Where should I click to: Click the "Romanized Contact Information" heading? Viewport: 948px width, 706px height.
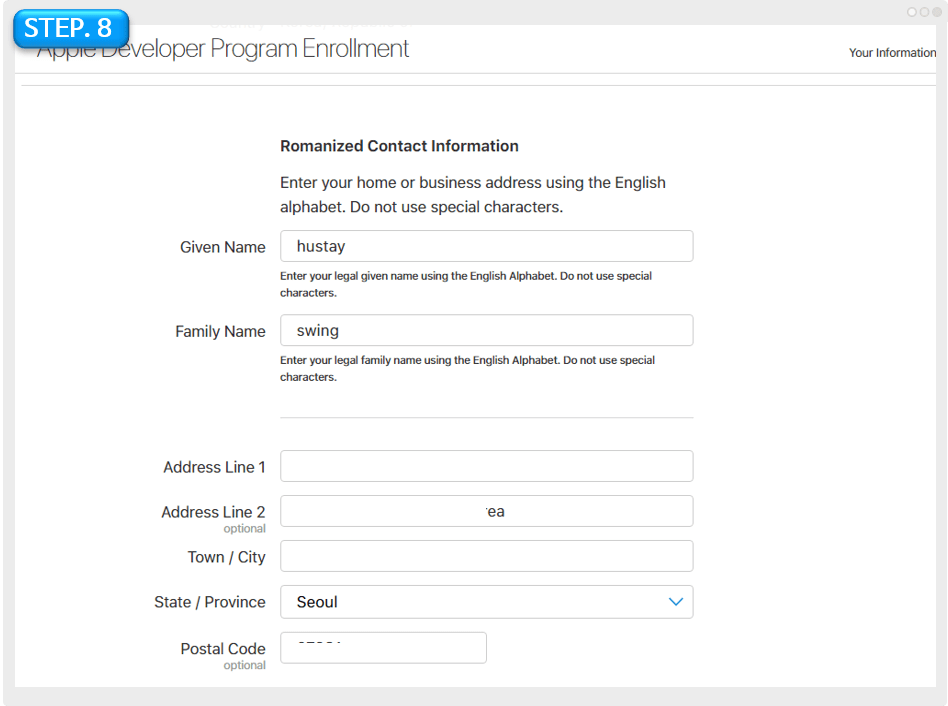tap(399, 146)
